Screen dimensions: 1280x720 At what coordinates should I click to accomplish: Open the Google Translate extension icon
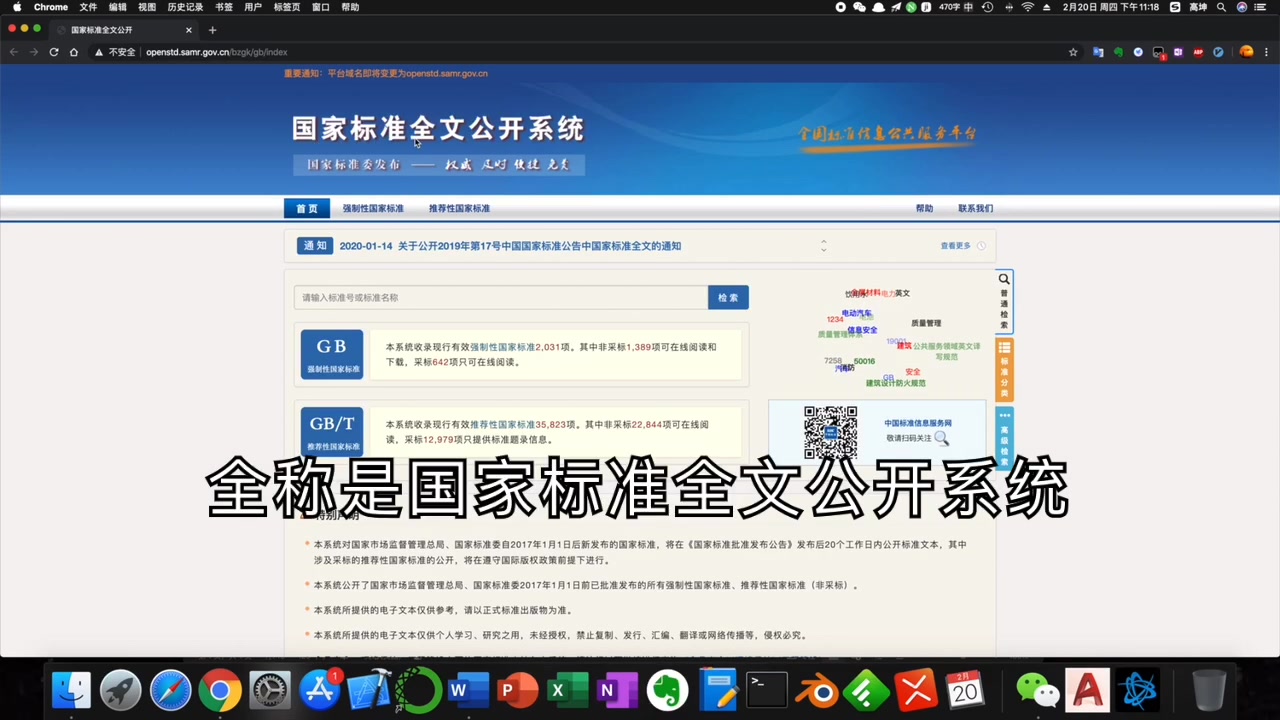(1098, 52)
